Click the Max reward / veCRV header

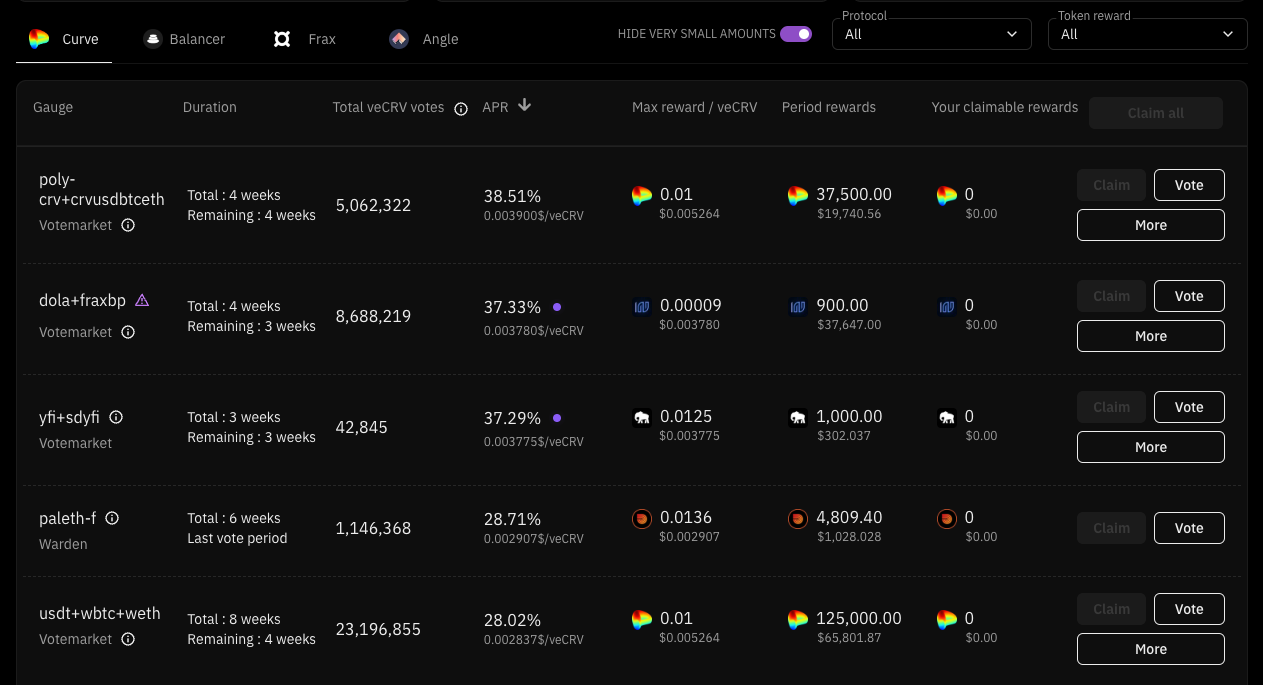(x=695, y=107)
